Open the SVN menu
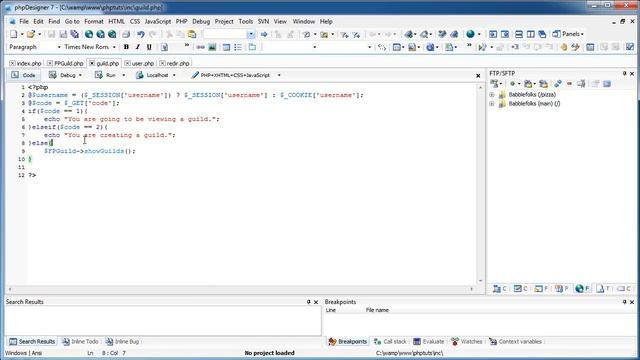 (263, 22)
